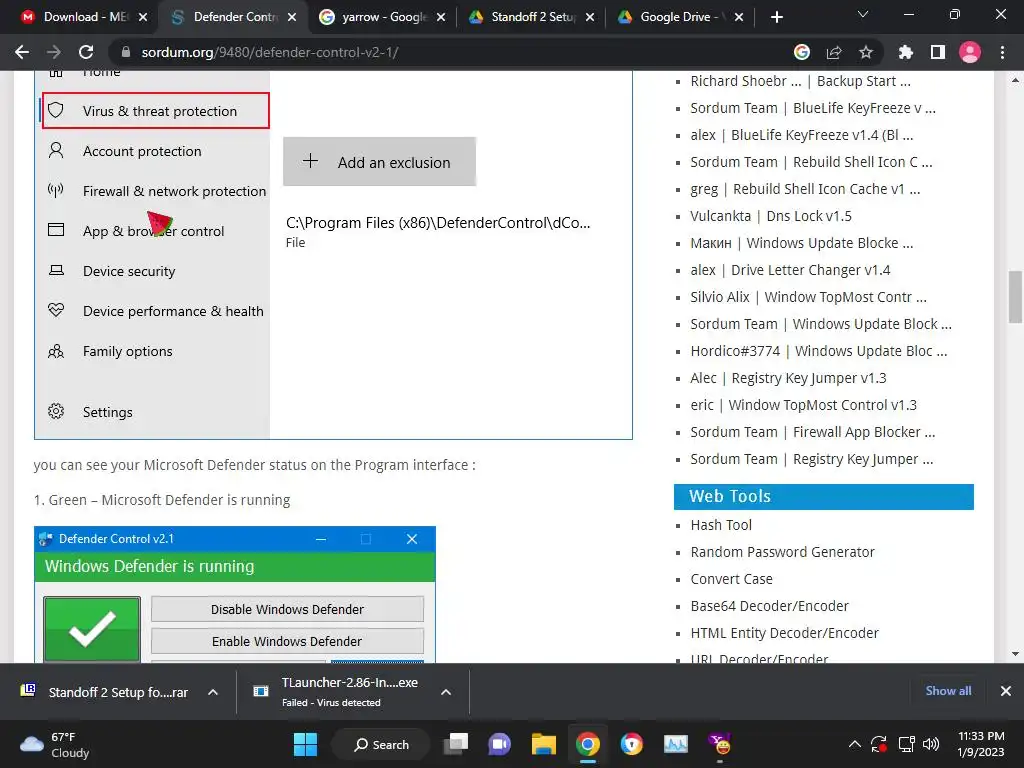Open greg Rebuild Shell Icon Cache comment
Image resolution: width=1024 pixels, height=768 pixels.
pos(805,189)
